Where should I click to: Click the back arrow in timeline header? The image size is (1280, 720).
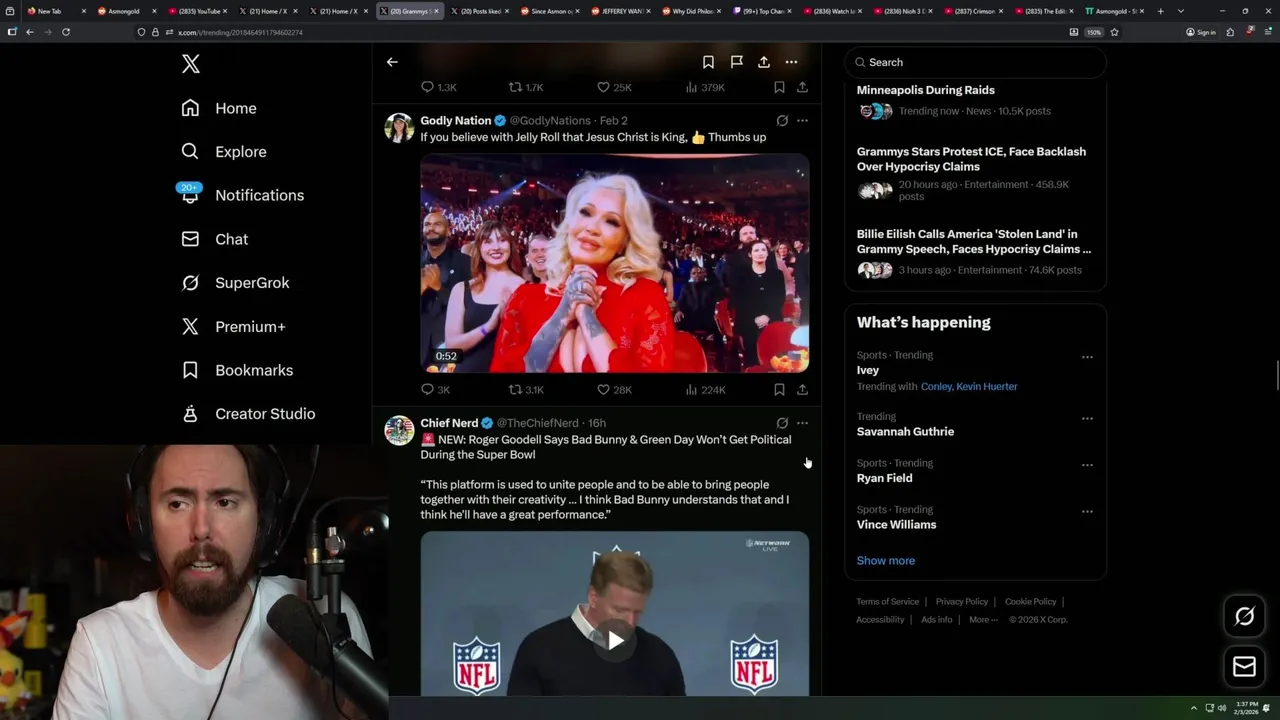click(x=392, y=62)
